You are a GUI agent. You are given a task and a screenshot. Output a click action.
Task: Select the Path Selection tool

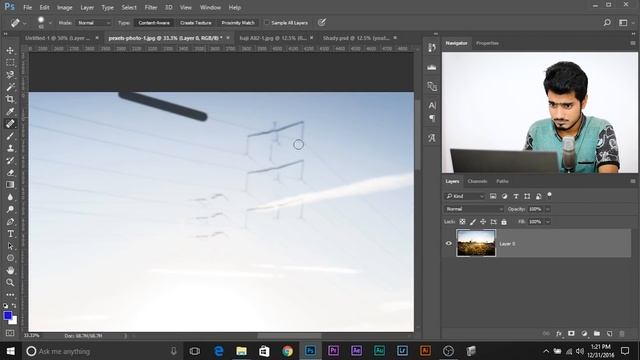10,246
